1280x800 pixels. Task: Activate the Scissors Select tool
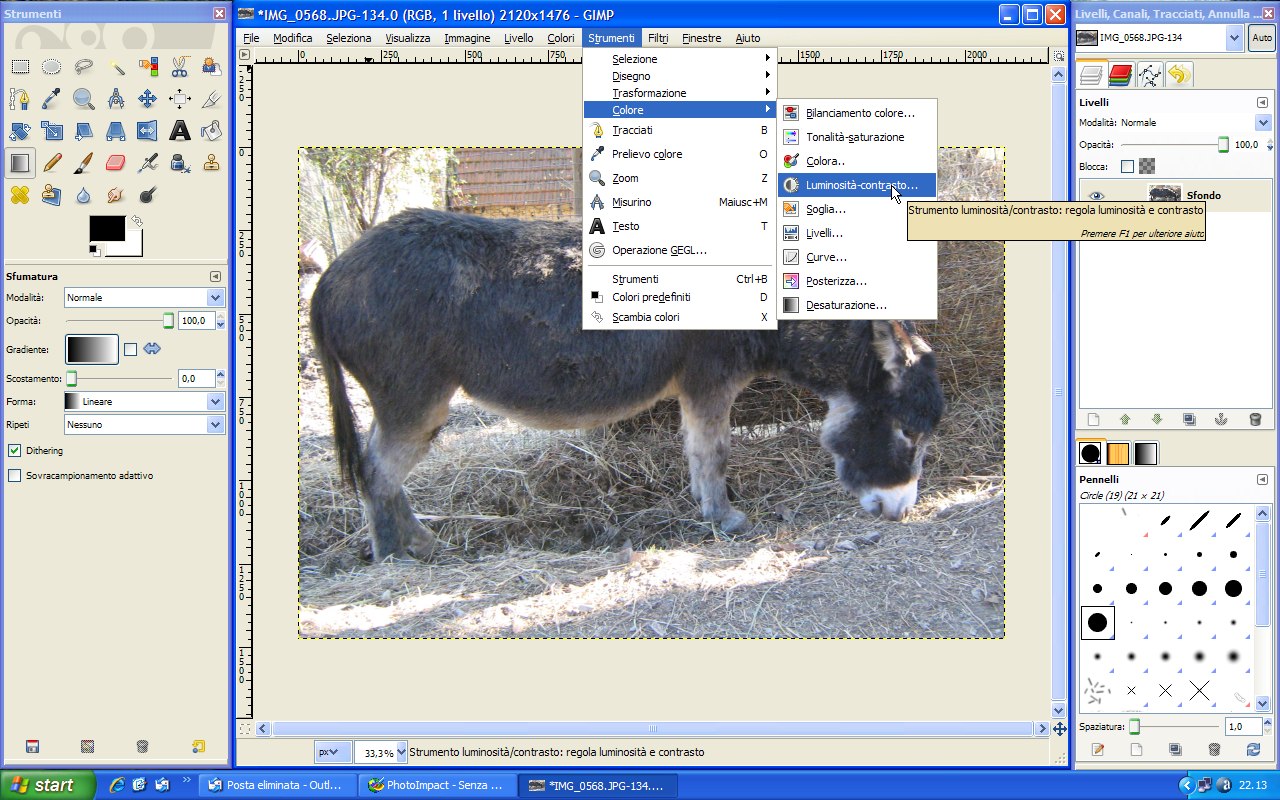(x=180, y=67)
